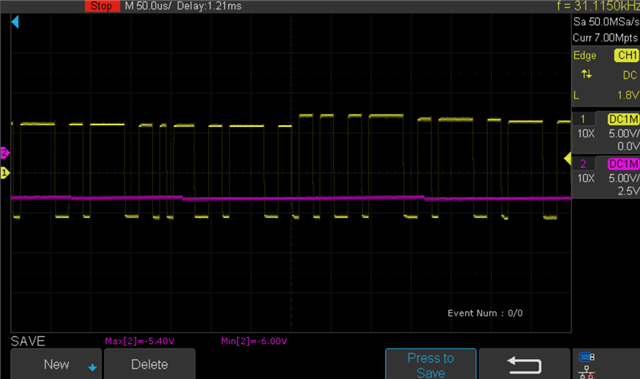Click the New button label

pyautogui.click(x=56, y=364)
